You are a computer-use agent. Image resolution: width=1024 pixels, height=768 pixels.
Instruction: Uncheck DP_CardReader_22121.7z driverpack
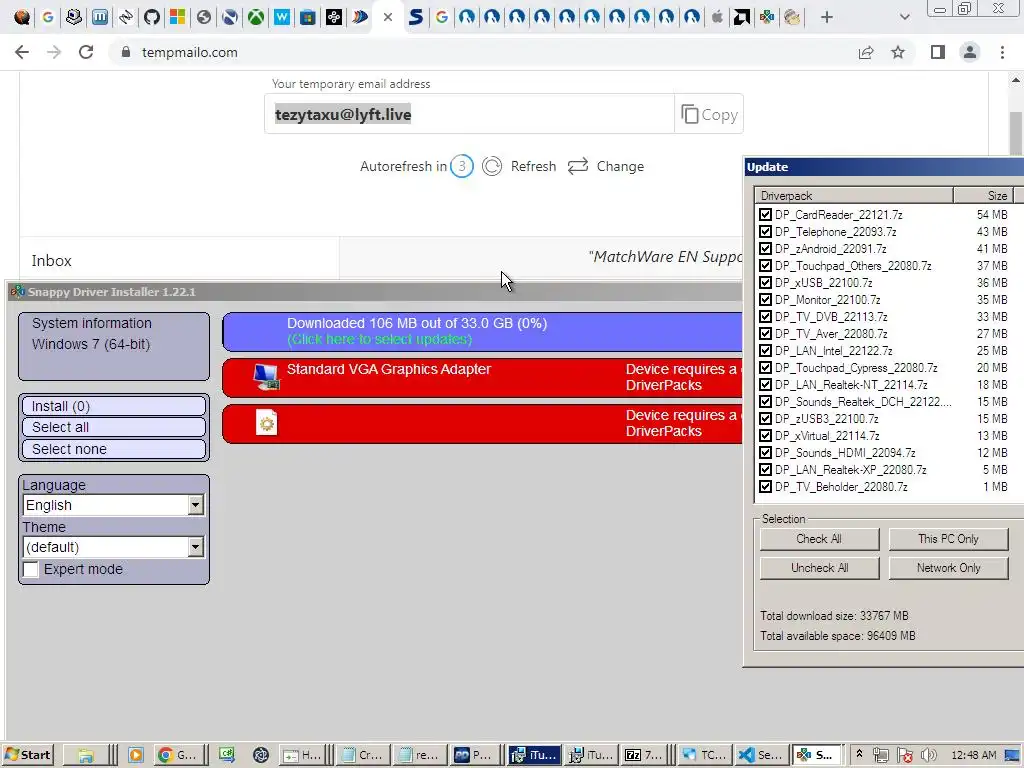point(765,215)
